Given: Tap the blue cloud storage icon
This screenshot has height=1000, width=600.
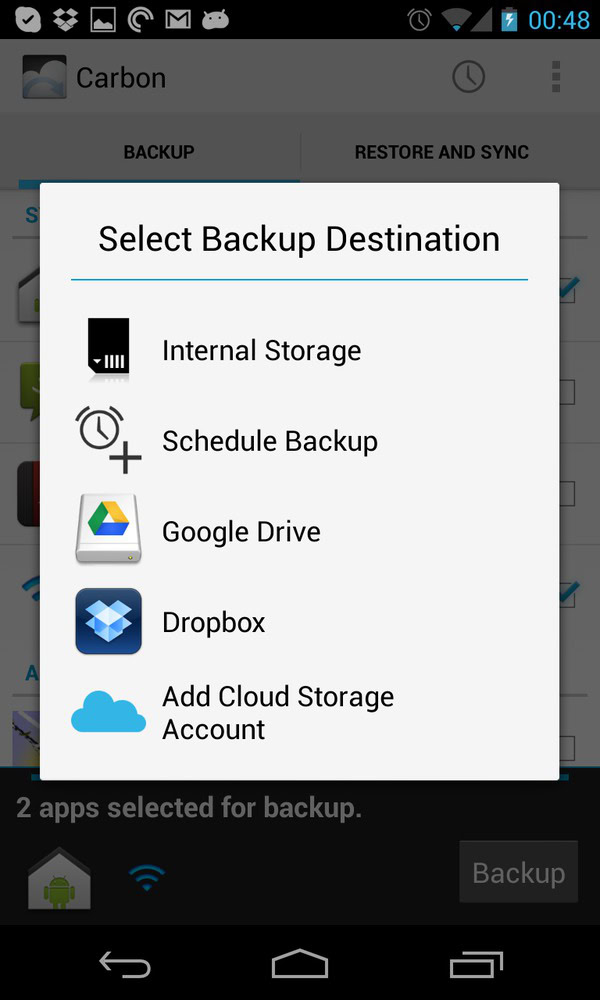Looking at the screenshot, I should click(108, 712).
